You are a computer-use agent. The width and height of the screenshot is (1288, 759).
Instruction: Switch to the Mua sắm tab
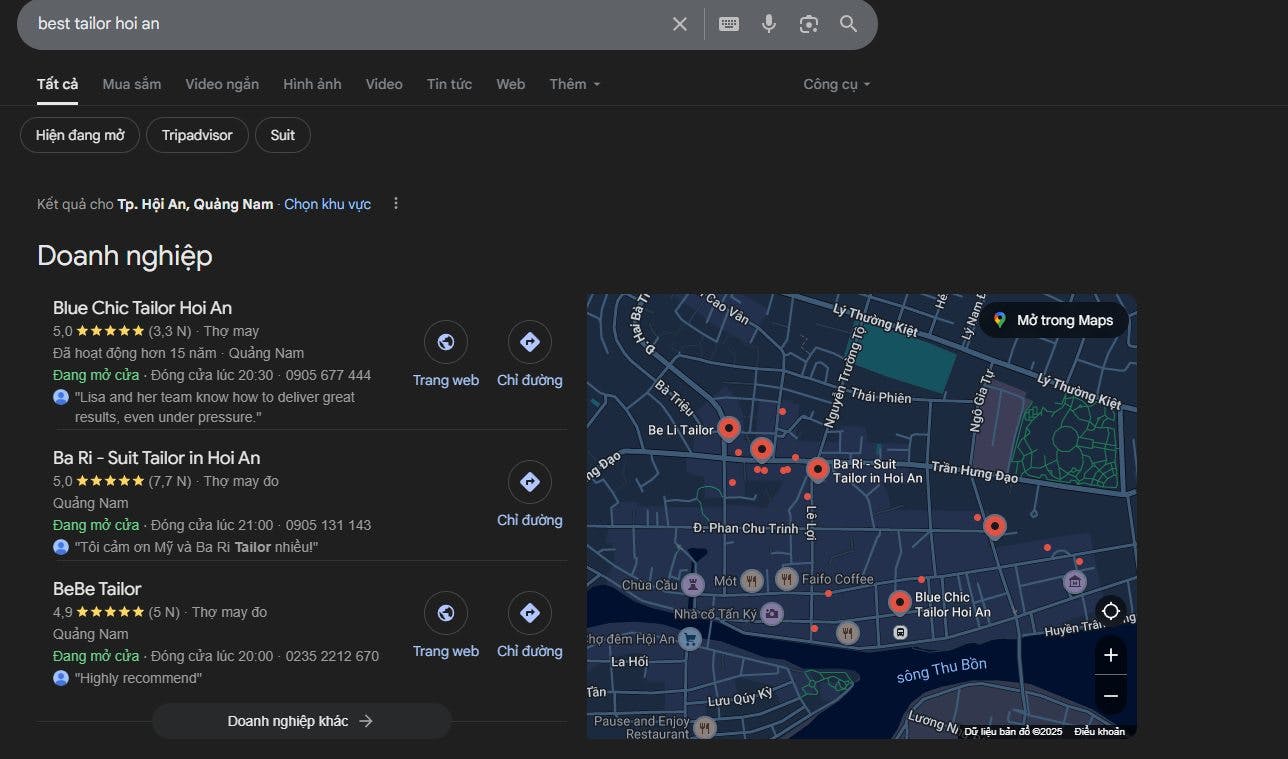(x=131, y=84)
